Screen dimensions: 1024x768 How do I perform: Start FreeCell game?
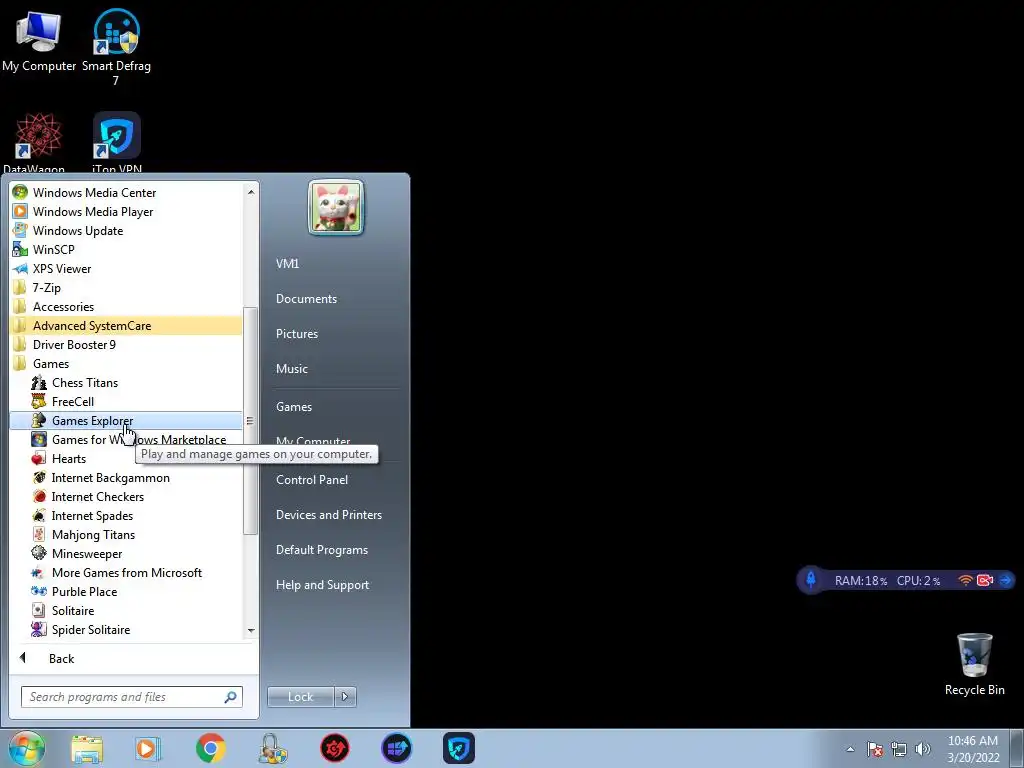click(x=126, y=402)
